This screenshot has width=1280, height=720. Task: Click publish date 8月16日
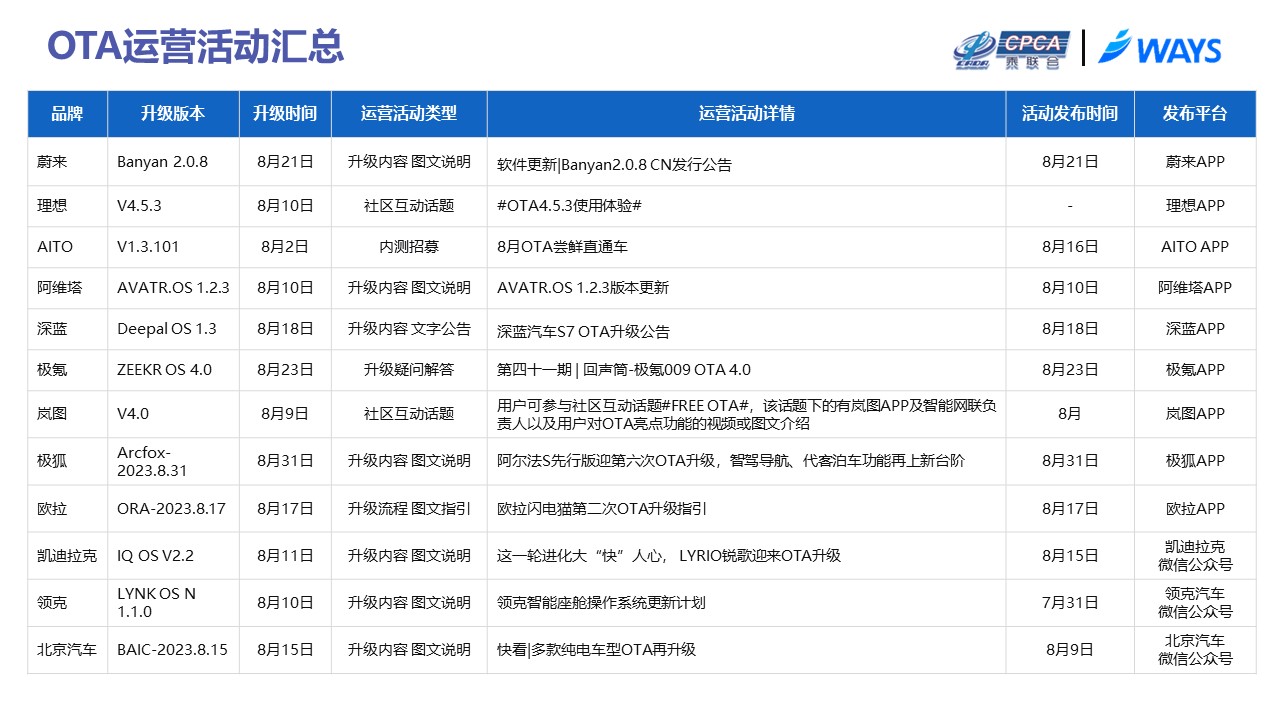point(1070,247)
